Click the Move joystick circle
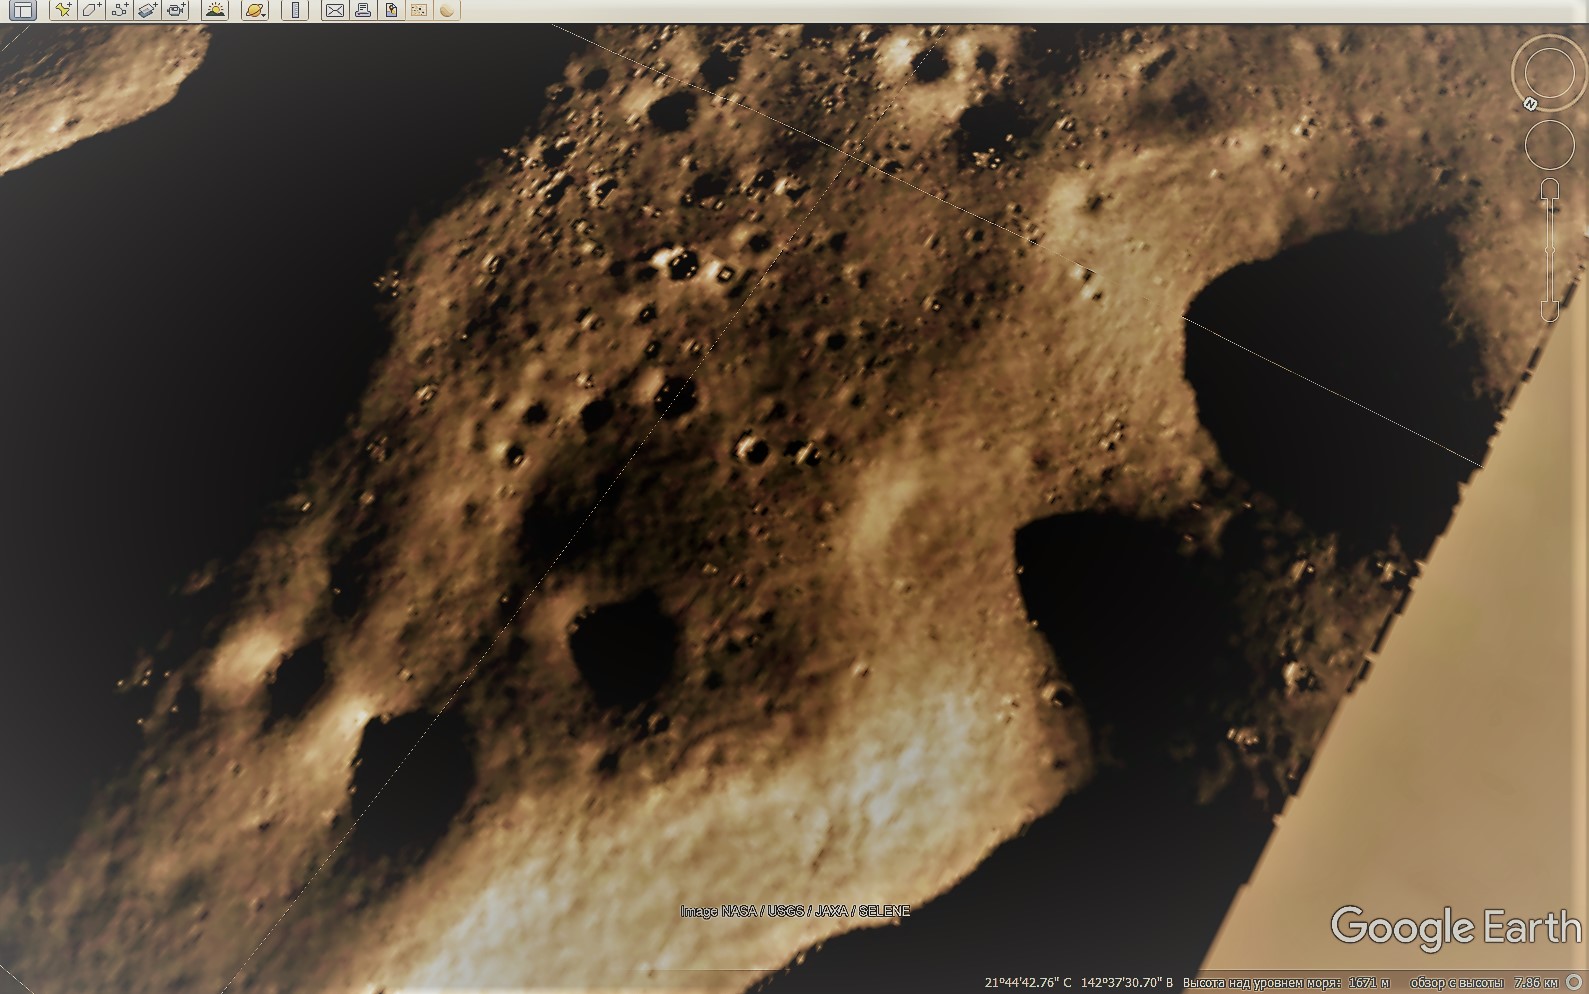Image resolution: width=1589 pixels, height=994 pixels. point(1549,145)
